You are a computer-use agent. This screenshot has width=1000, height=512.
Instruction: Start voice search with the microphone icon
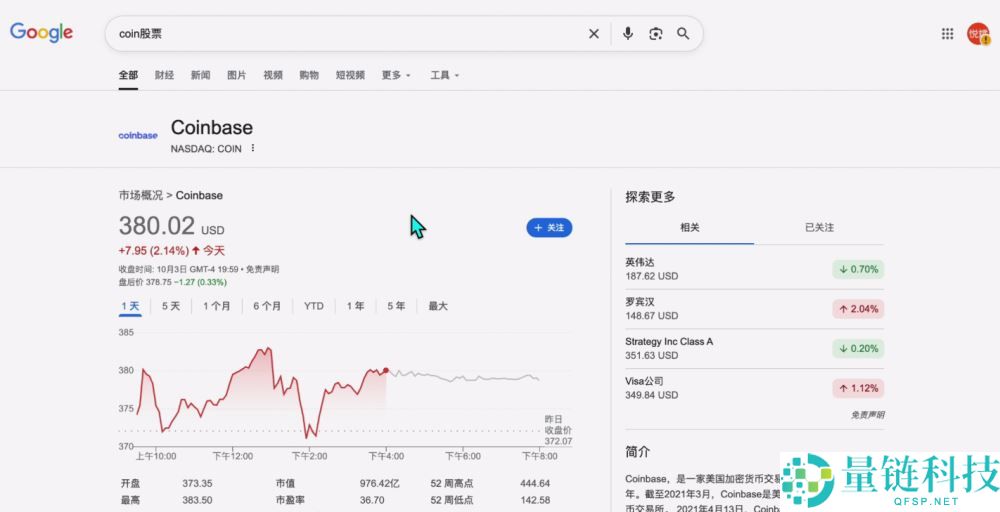pyautogui.click(x=628, y=34)
